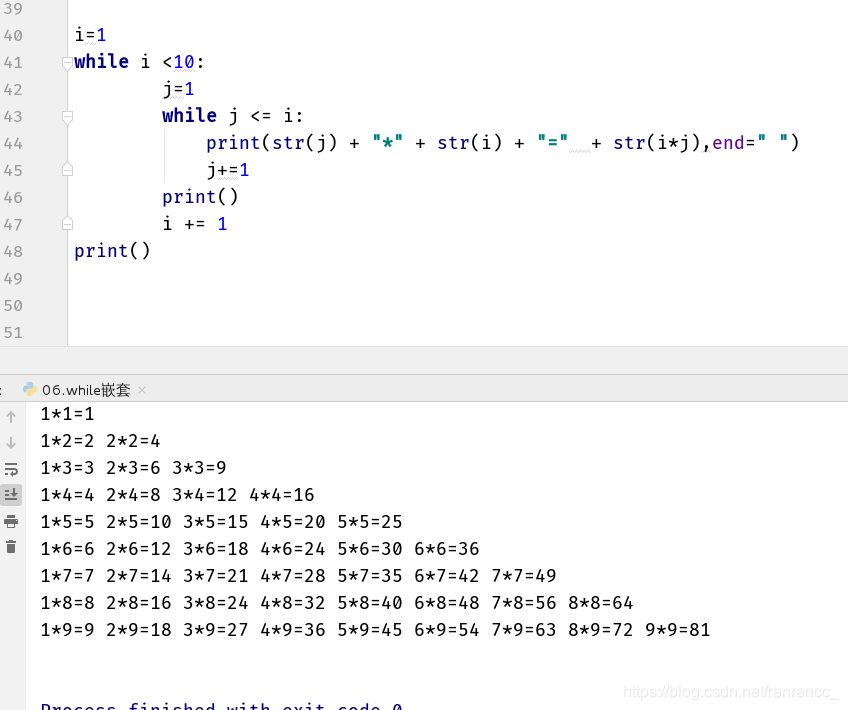Viewport: 848px width, 710px height.
Task: Click str(i*j) expression in line 44
Action: tap(657, 143)
